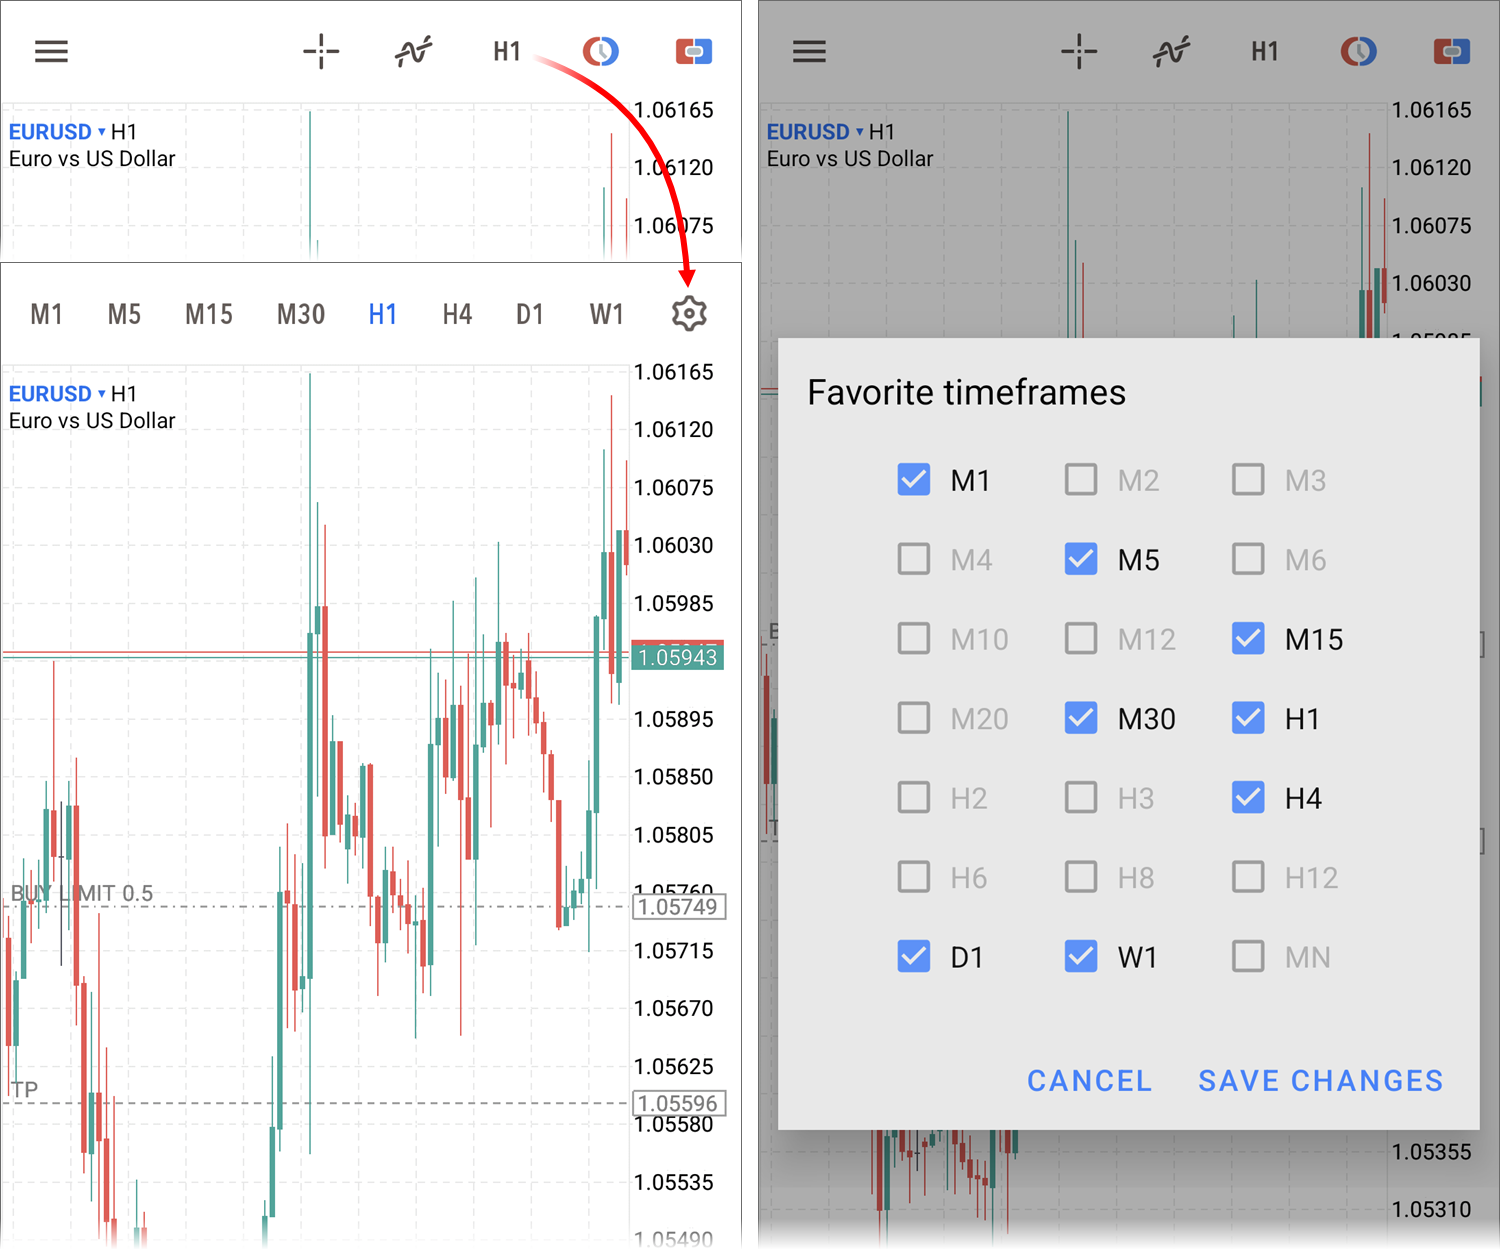Uncheck the M1 favorite timeframe
The height and width of the screenshot is (1250, 1500).
(x=913, y=480)
